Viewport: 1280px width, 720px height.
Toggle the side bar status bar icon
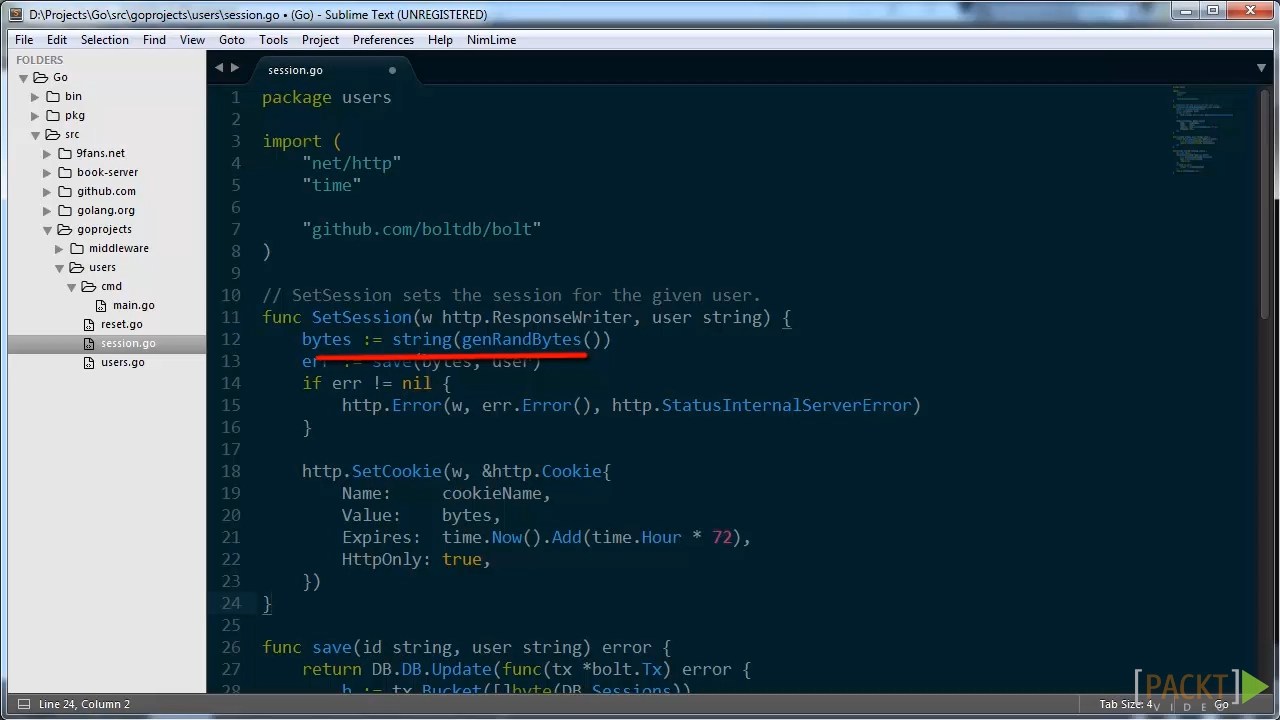coord(23,704)
